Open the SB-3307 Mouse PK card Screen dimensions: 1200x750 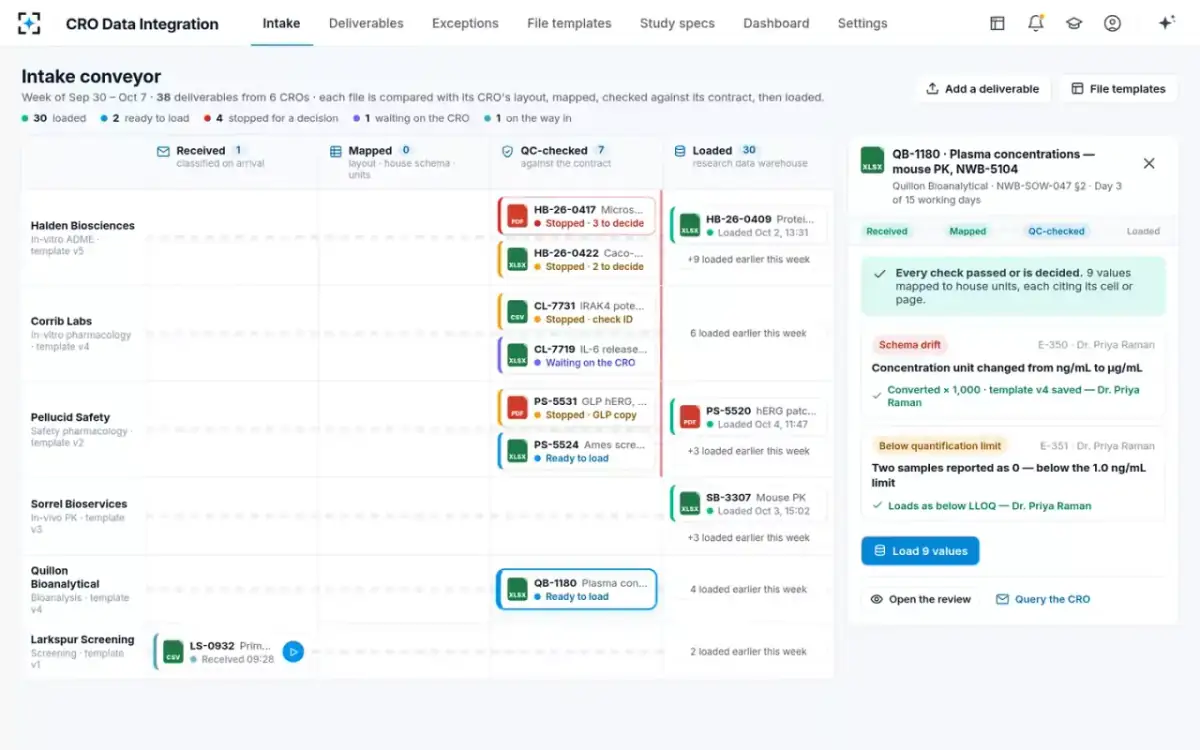[x=749, y=503]
